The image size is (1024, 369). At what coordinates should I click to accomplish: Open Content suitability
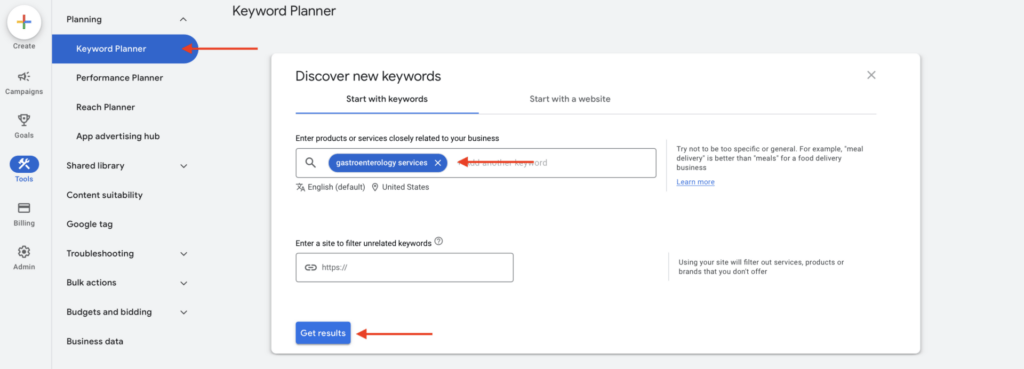(x=104, y=195)
